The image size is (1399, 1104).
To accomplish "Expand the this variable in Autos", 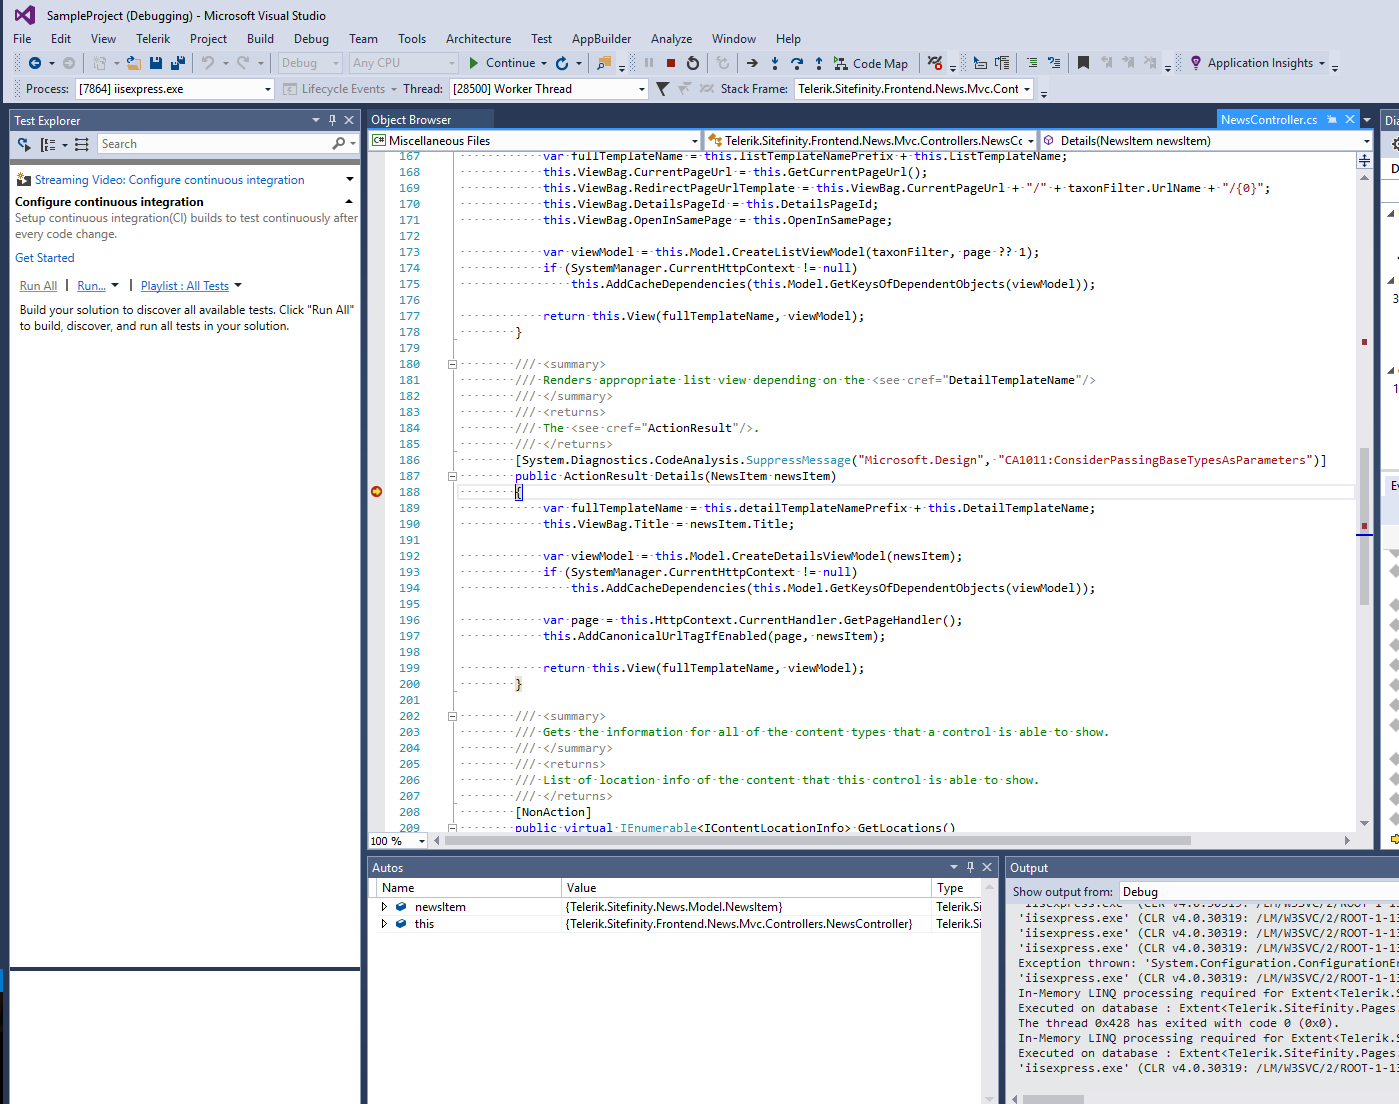I will pyautogui.click(x=384, y=924).
